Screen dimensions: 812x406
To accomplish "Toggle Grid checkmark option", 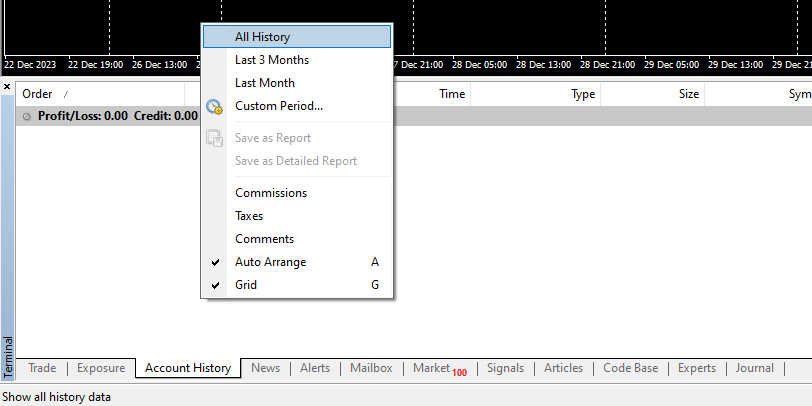I will pos(246,285).
